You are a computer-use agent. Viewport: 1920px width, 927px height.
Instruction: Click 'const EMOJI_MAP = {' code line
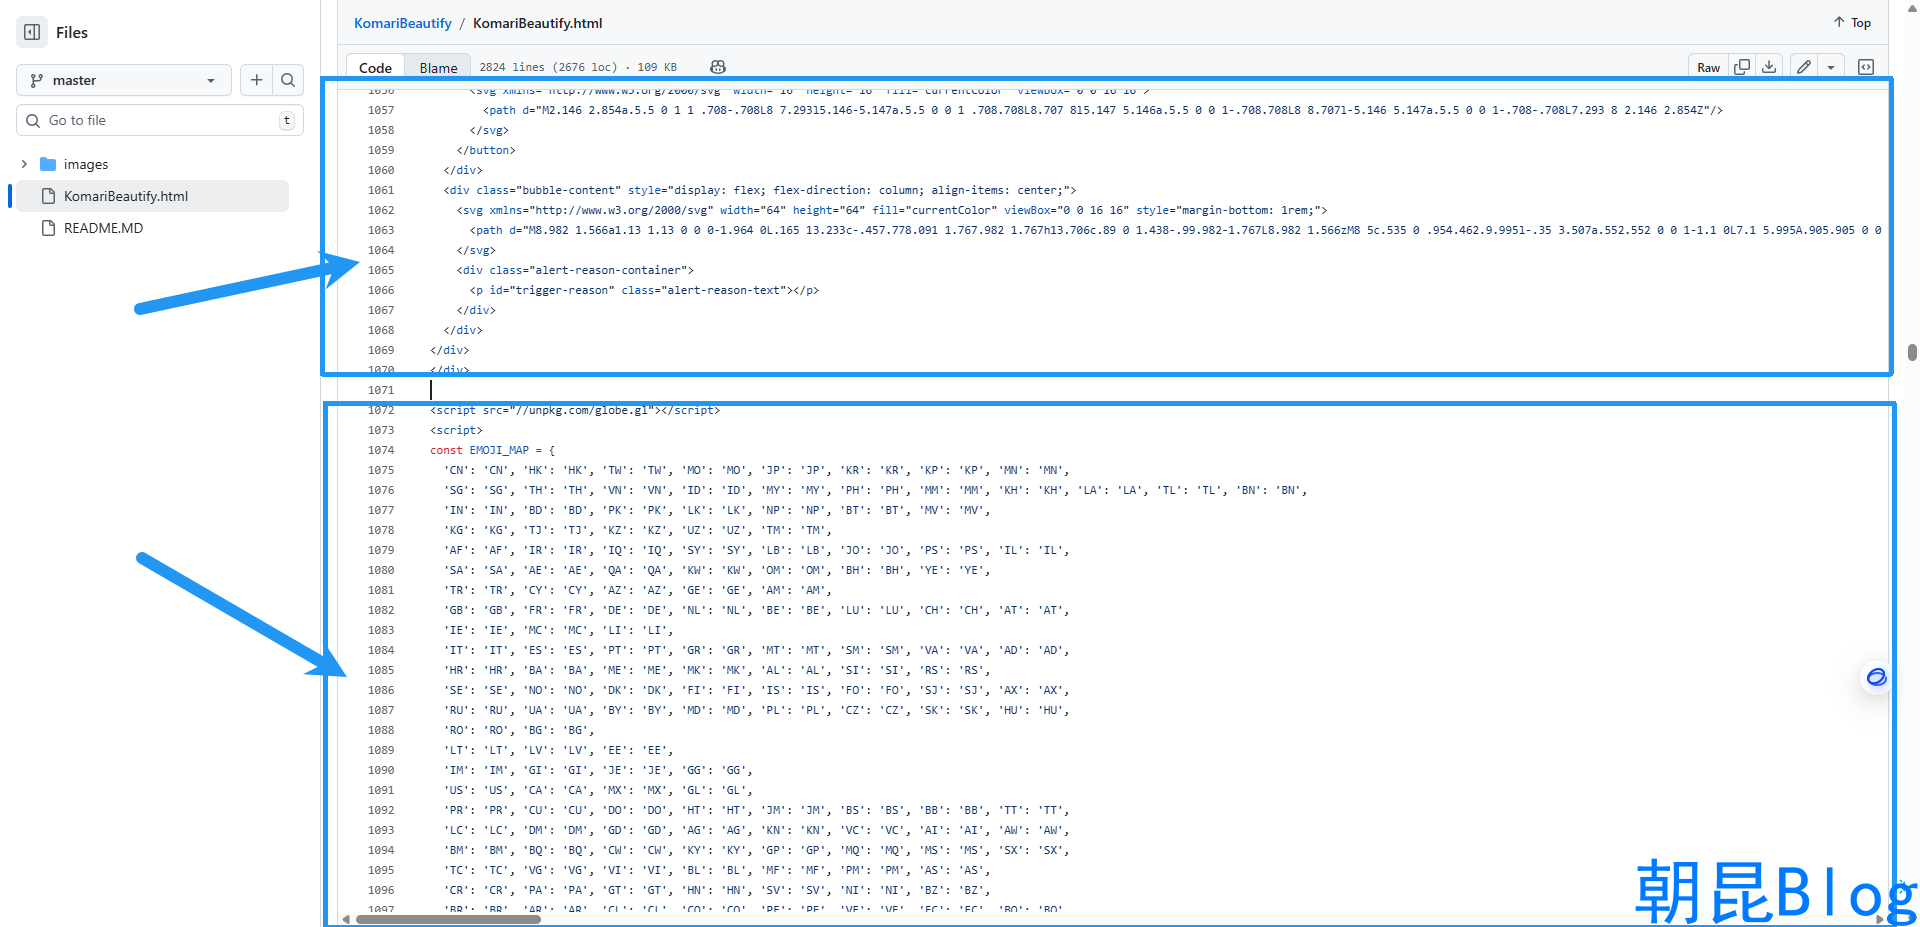493,450
